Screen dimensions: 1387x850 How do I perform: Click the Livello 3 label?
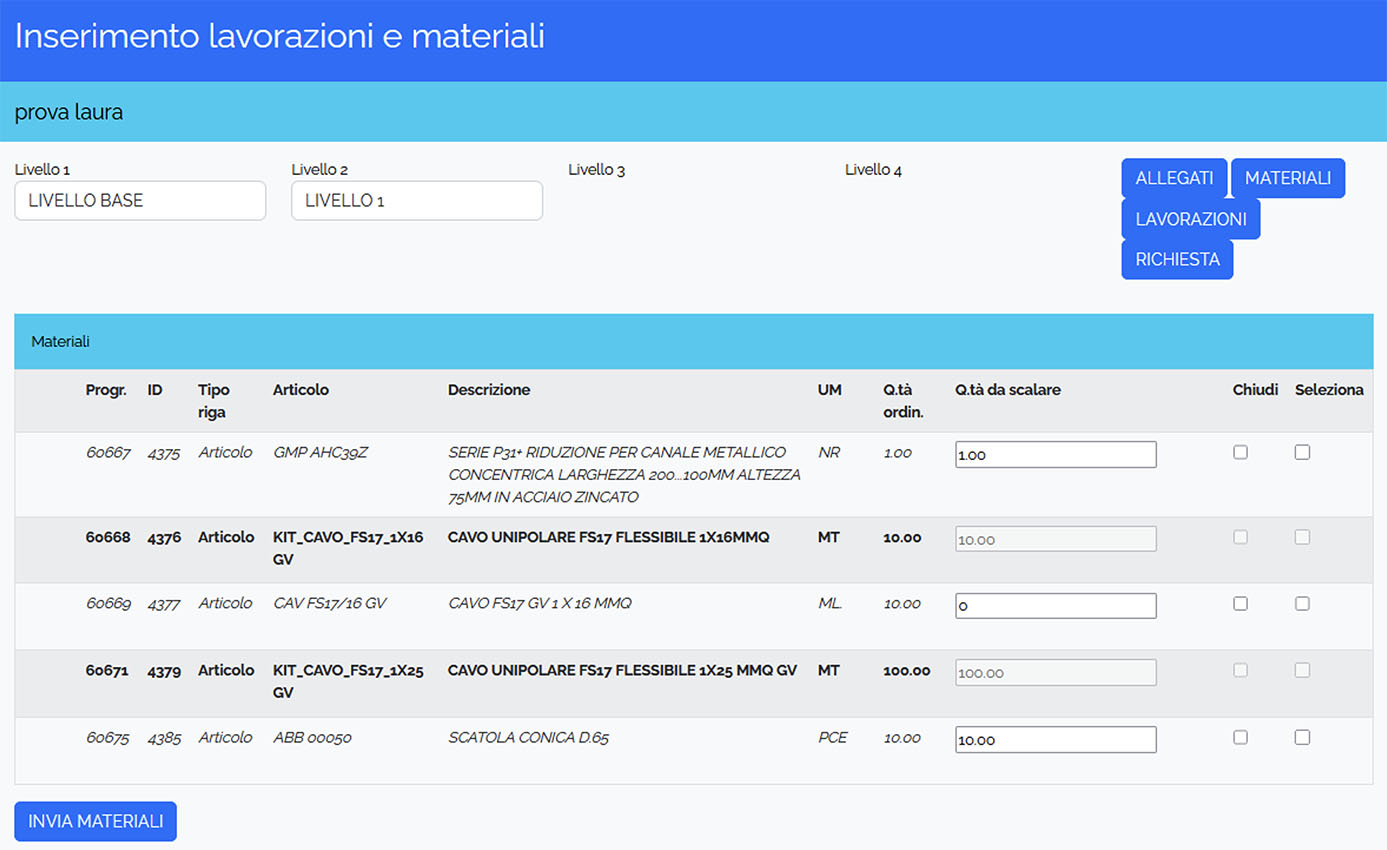pos(597,170)
